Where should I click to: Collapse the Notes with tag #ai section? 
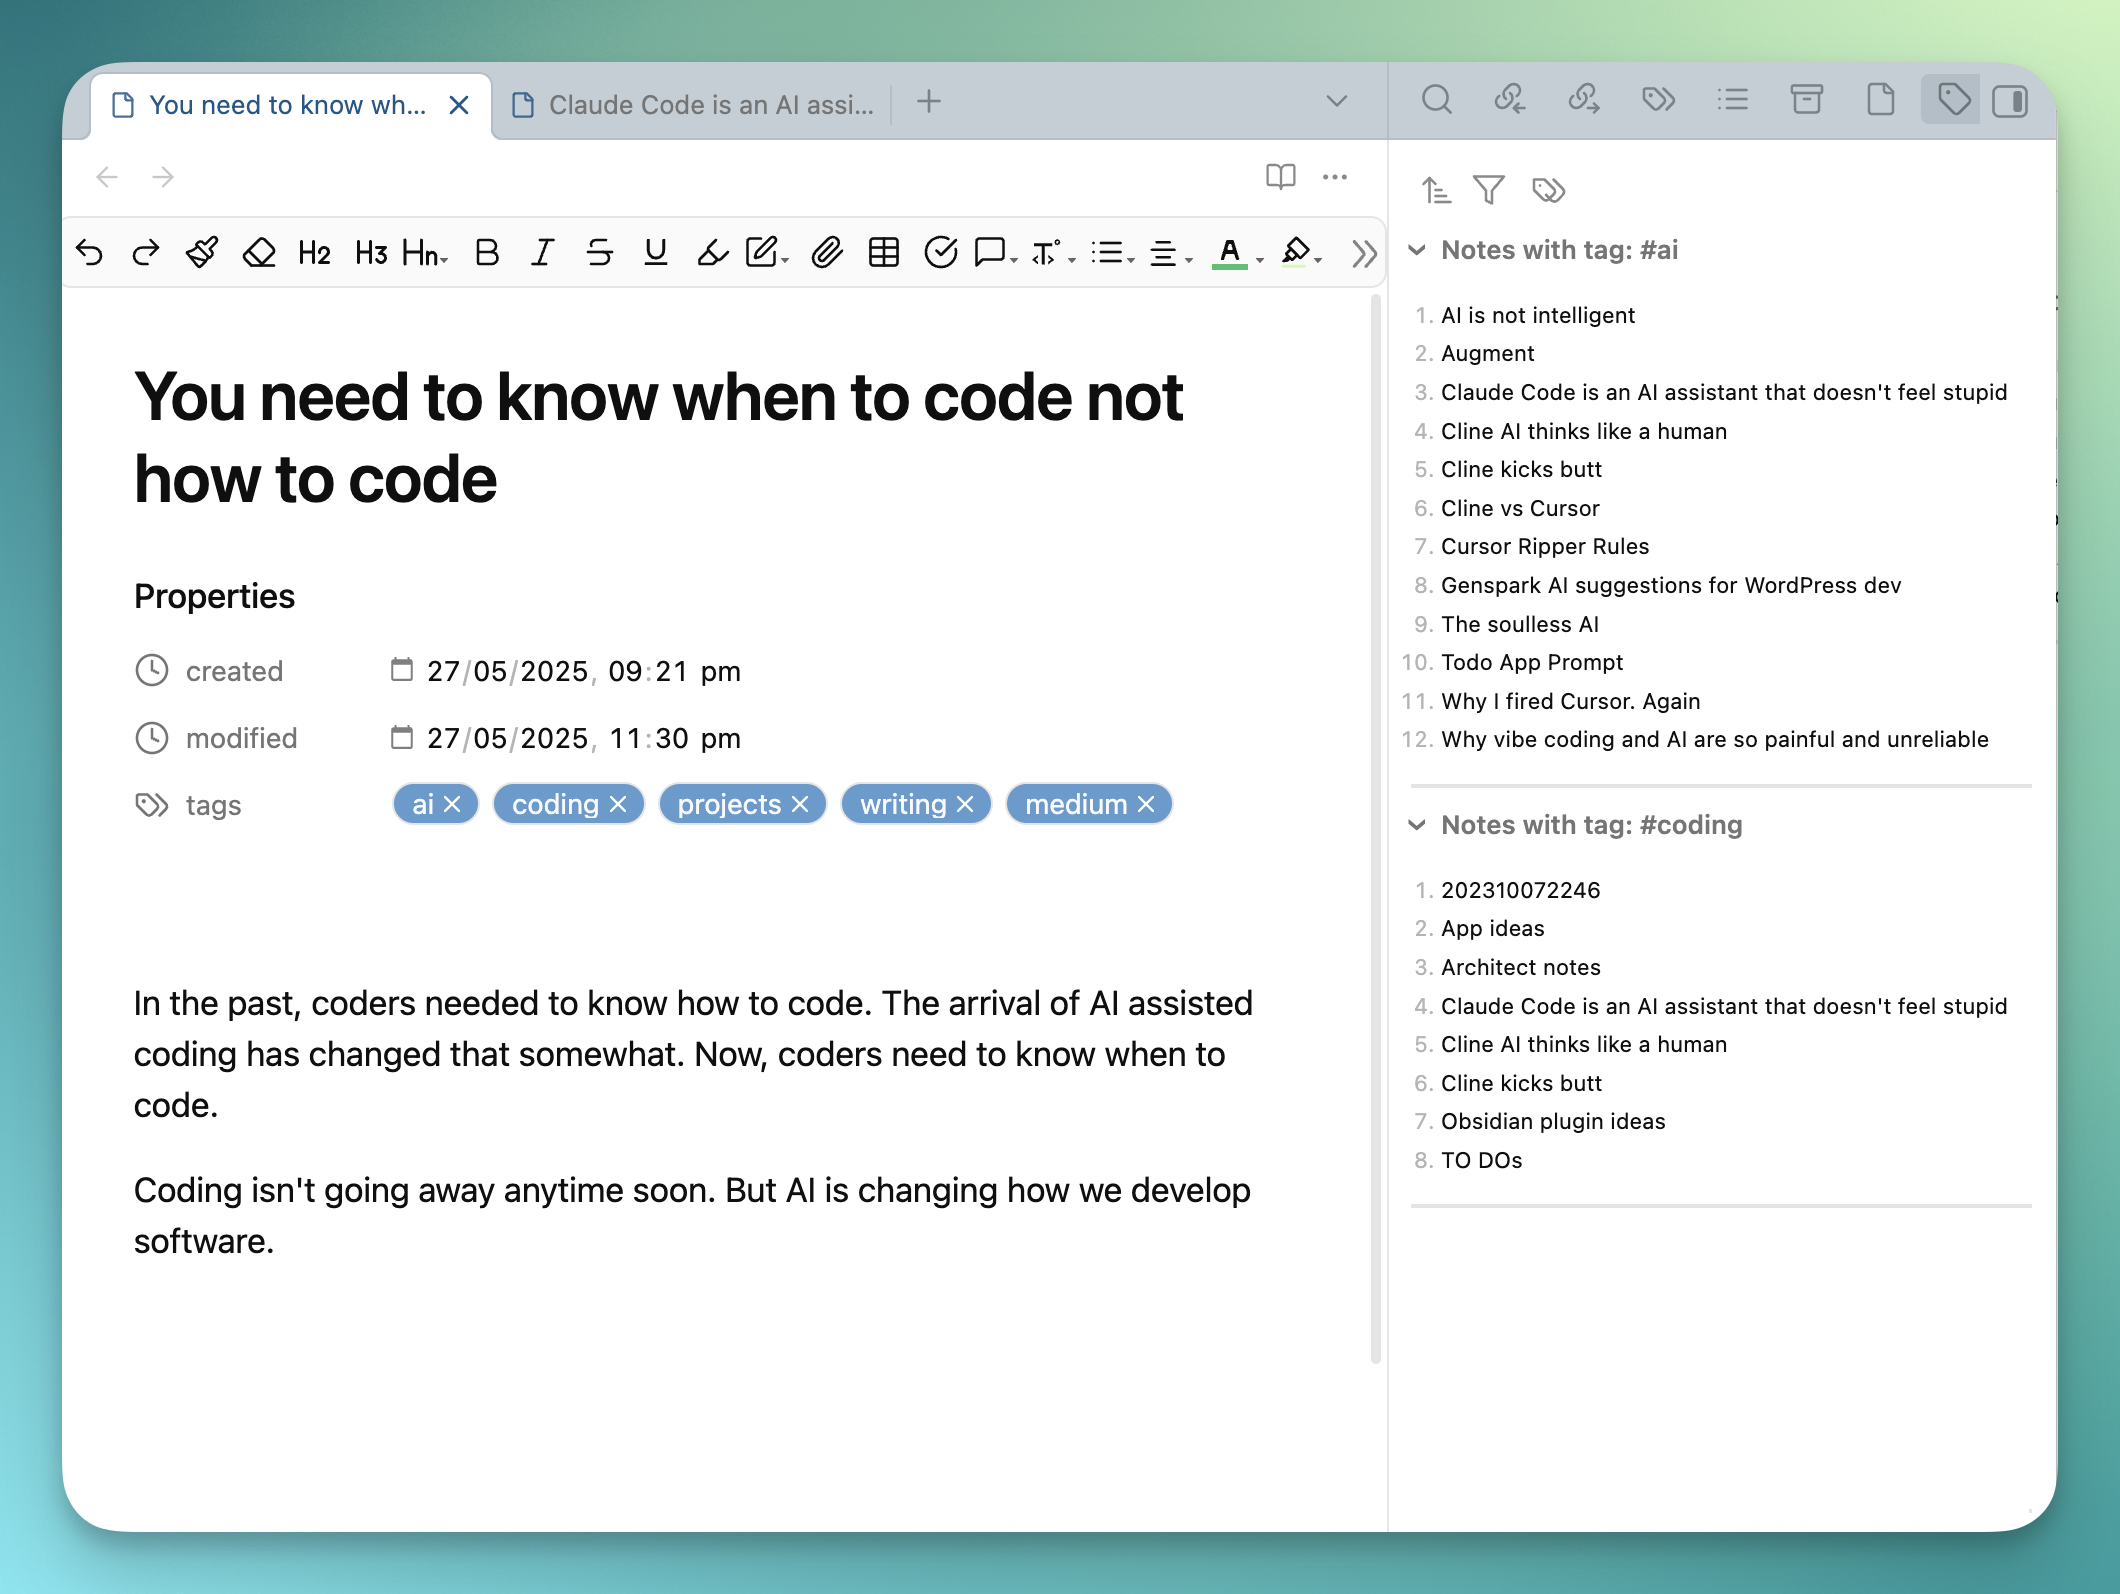pyautogui.click(x=1417, y=250)
